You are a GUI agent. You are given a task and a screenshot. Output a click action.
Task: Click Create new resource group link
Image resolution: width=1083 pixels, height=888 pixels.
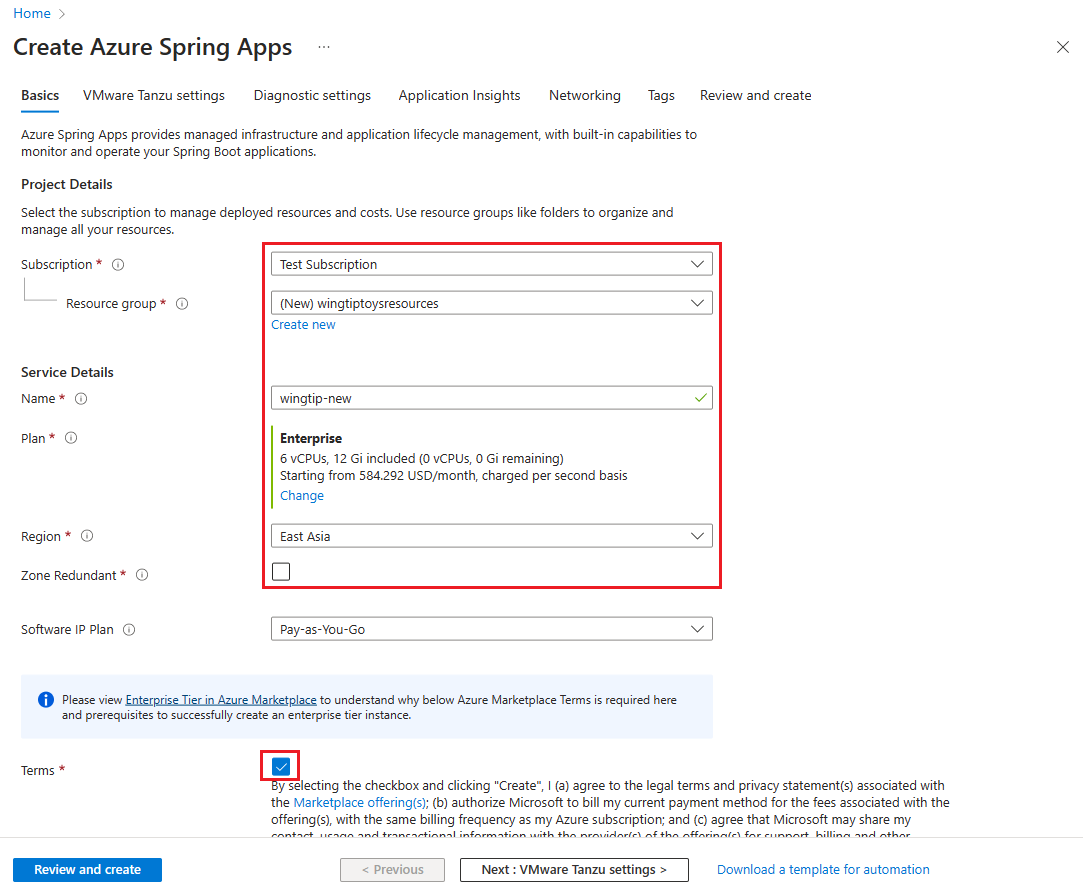click(303, 325)
